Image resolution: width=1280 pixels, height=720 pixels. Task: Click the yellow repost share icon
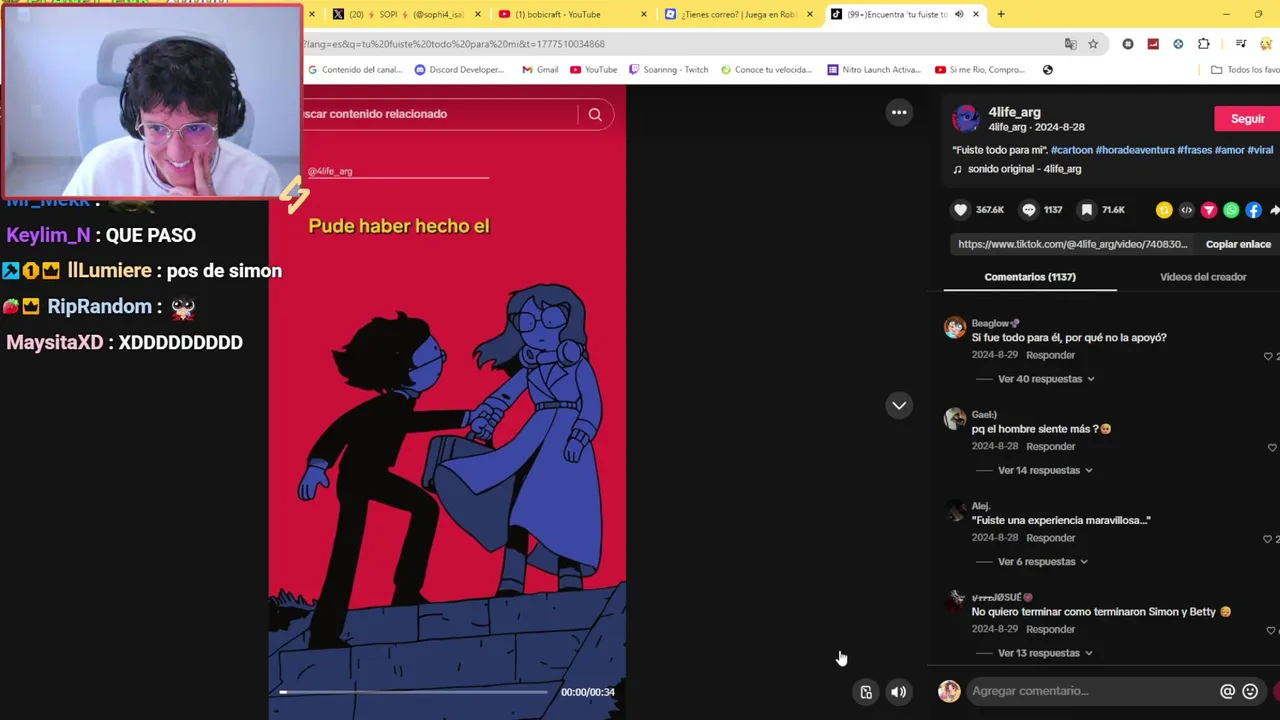[1164, 210]
